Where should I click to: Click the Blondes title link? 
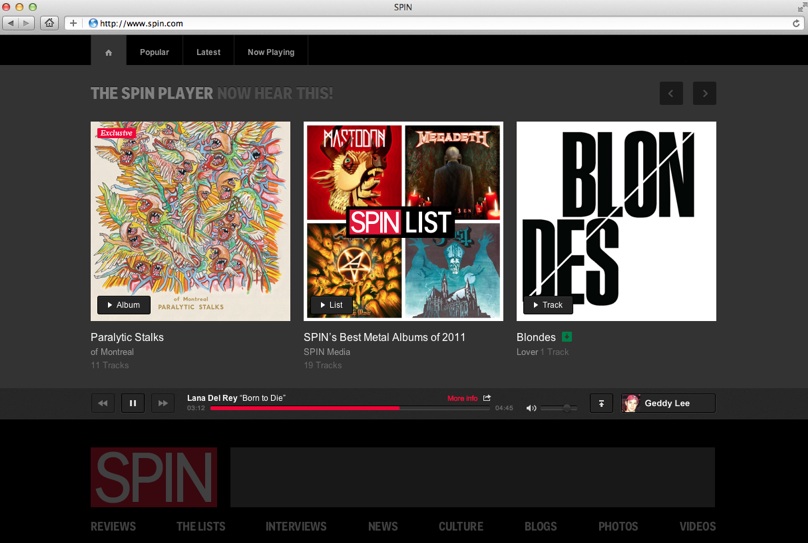(x=536, y=337)
